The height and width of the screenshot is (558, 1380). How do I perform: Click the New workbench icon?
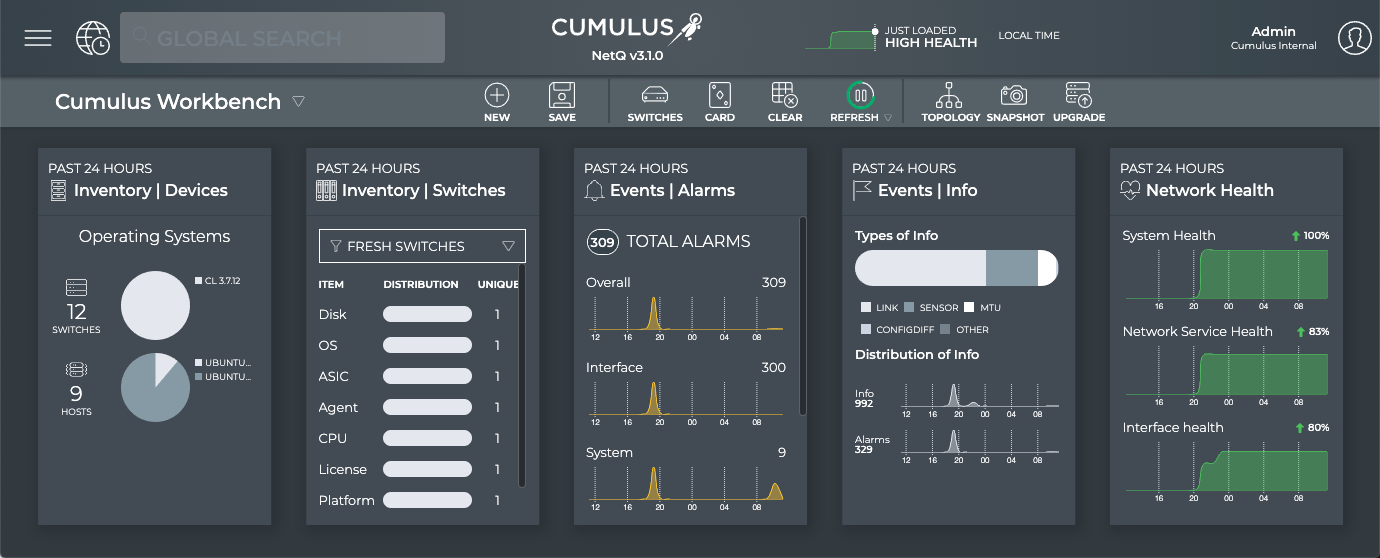497,96
